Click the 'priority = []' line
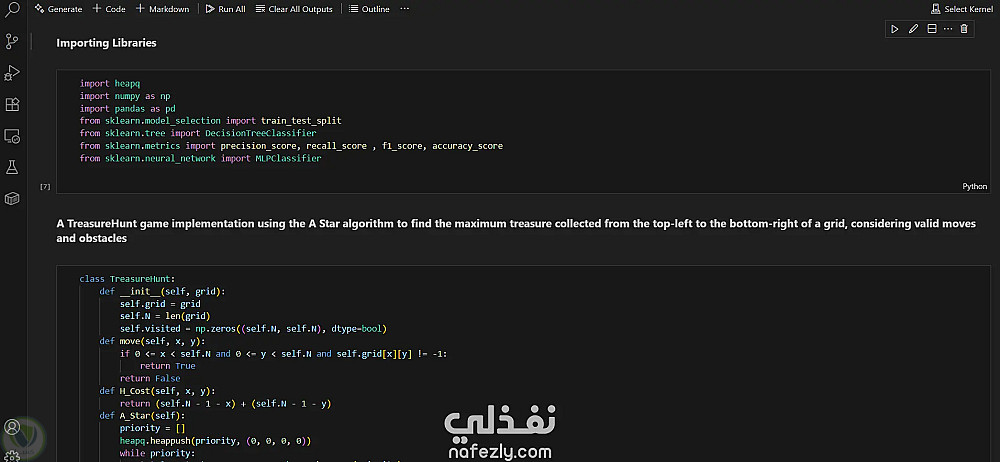This screenshot has height=462, width=1000. pyautogui.click(x=152, y=428)
